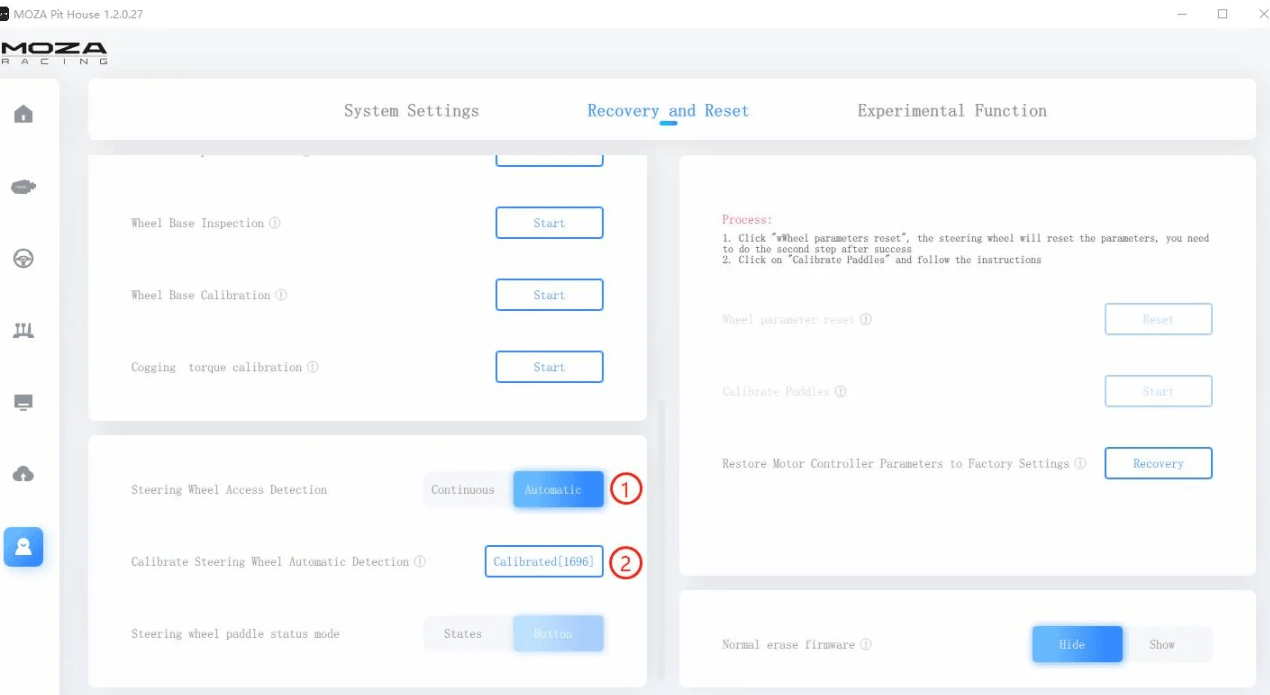1270x695 pixels.
Task: Open the Experimental Function tab
Action: click(x=951, y=111)
